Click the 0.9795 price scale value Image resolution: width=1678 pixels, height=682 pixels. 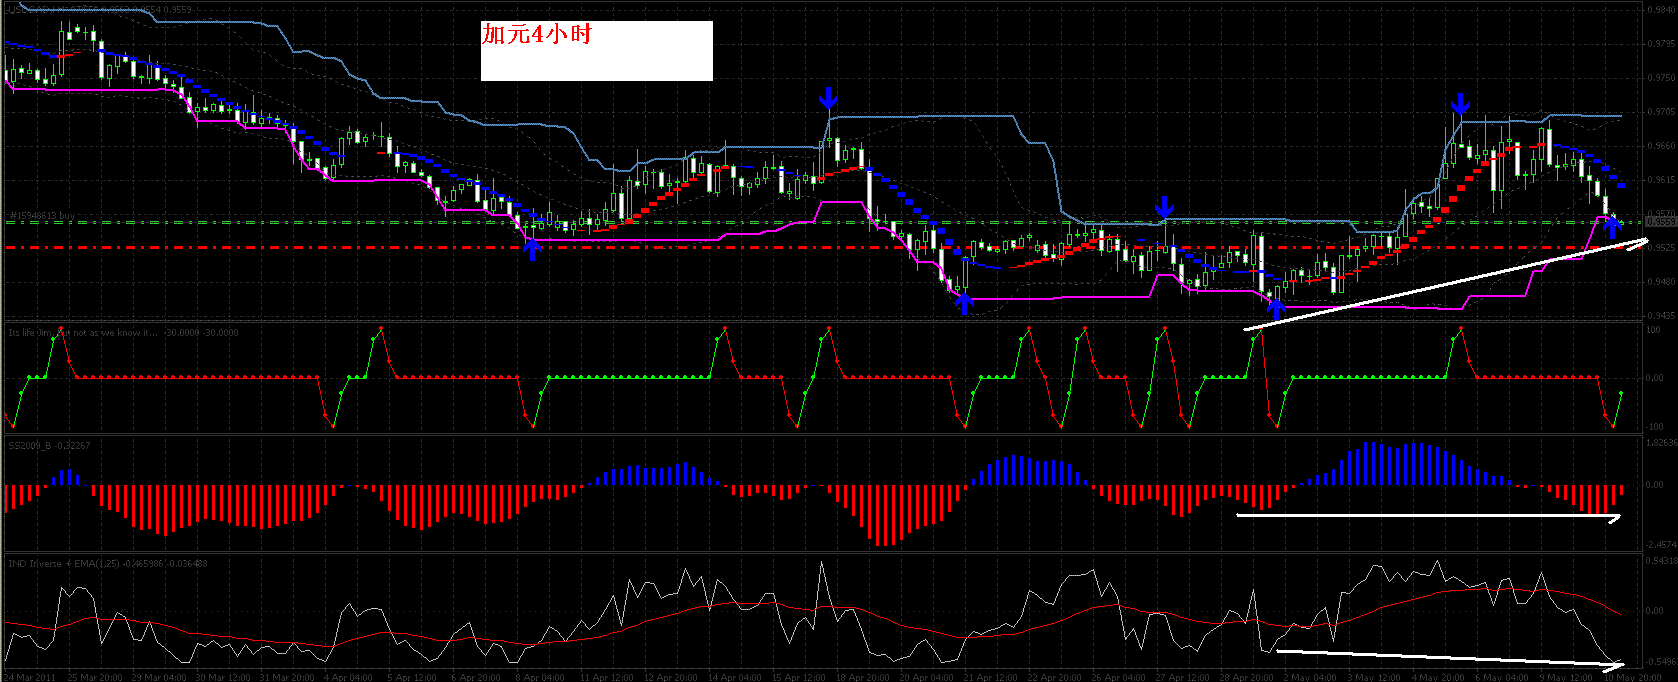click(1660, 44)
